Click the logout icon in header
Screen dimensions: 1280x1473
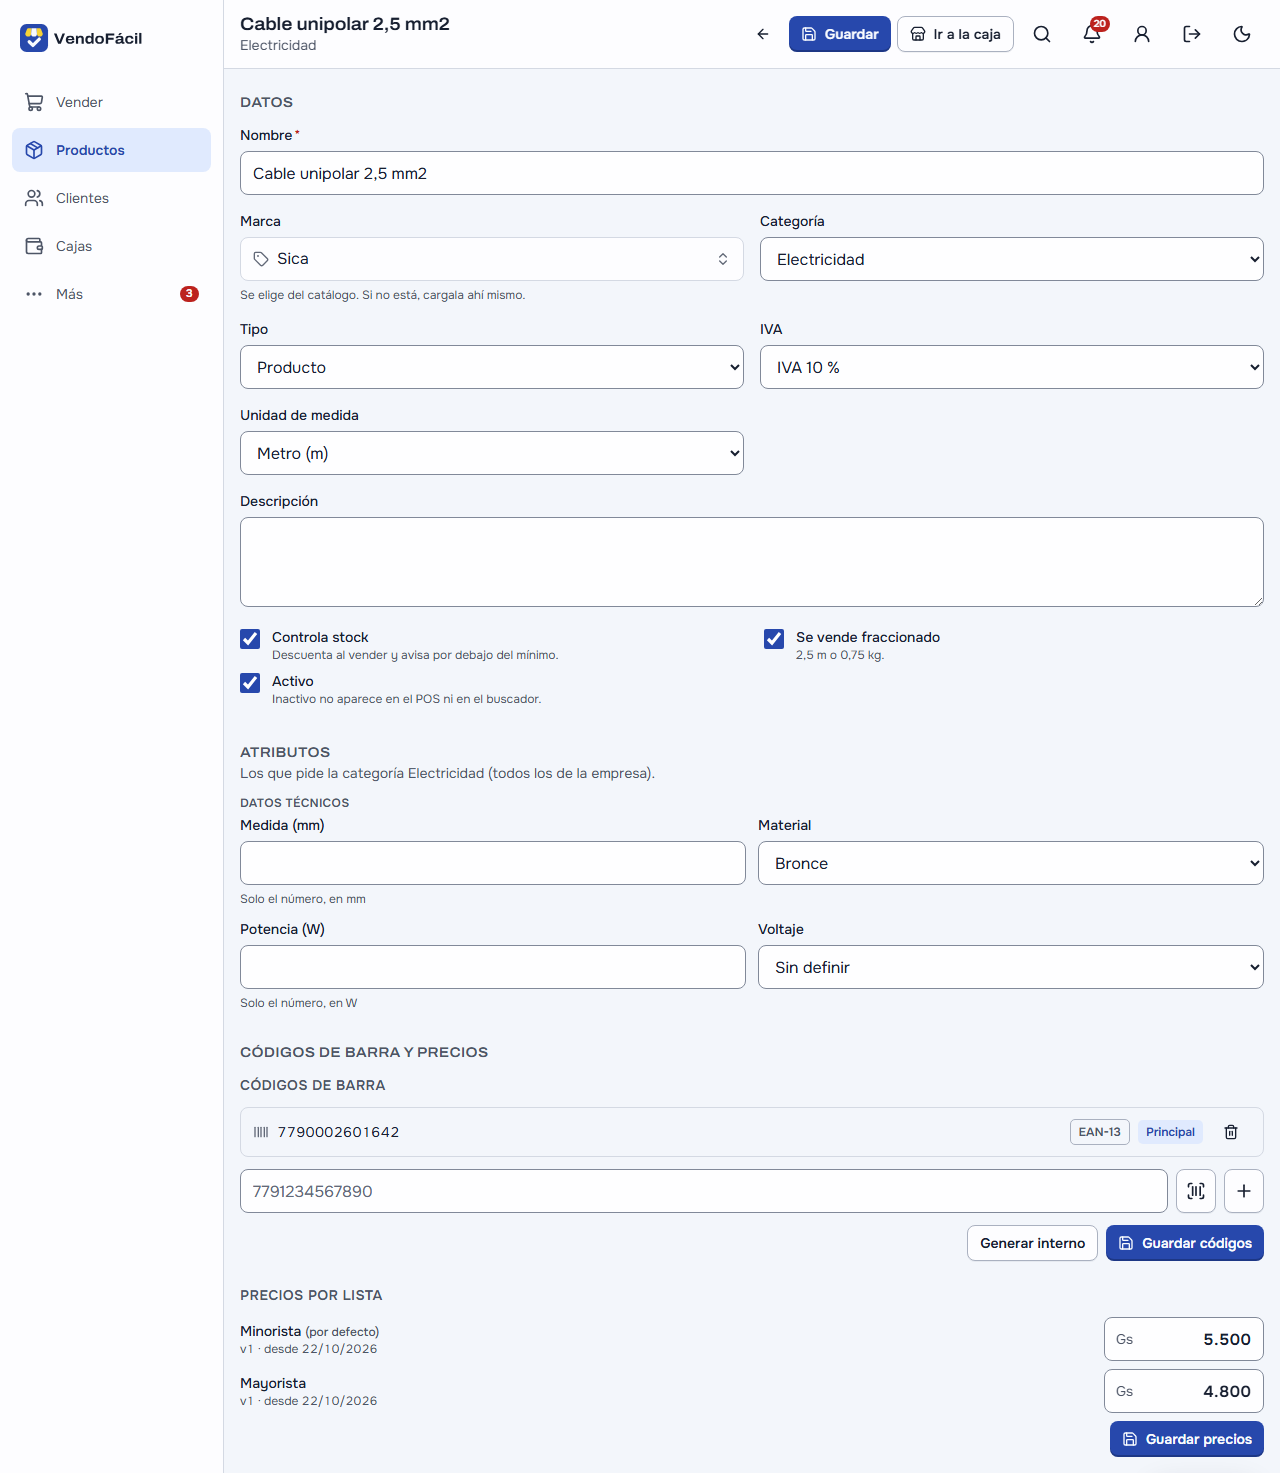[x=1192, y=34]
